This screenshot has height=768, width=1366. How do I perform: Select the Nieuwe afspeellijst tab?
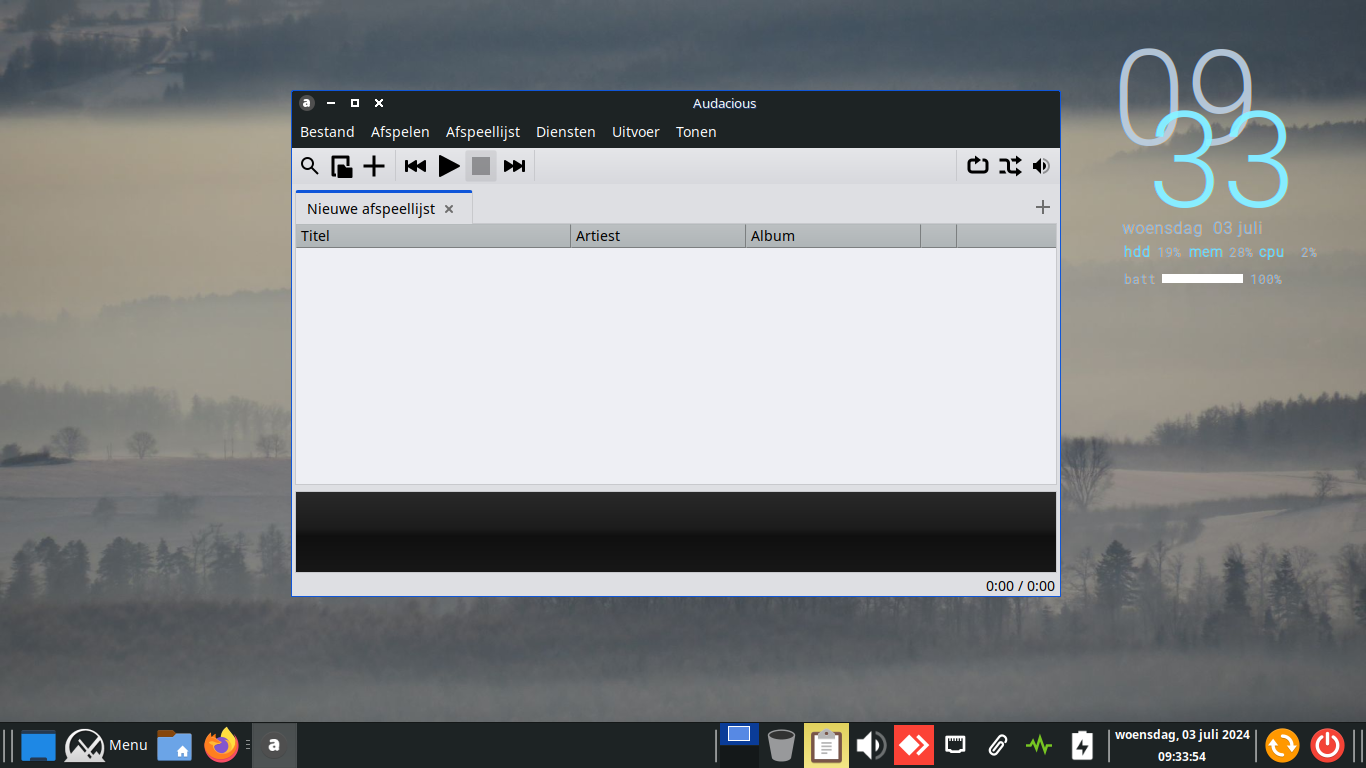[371, 209]
